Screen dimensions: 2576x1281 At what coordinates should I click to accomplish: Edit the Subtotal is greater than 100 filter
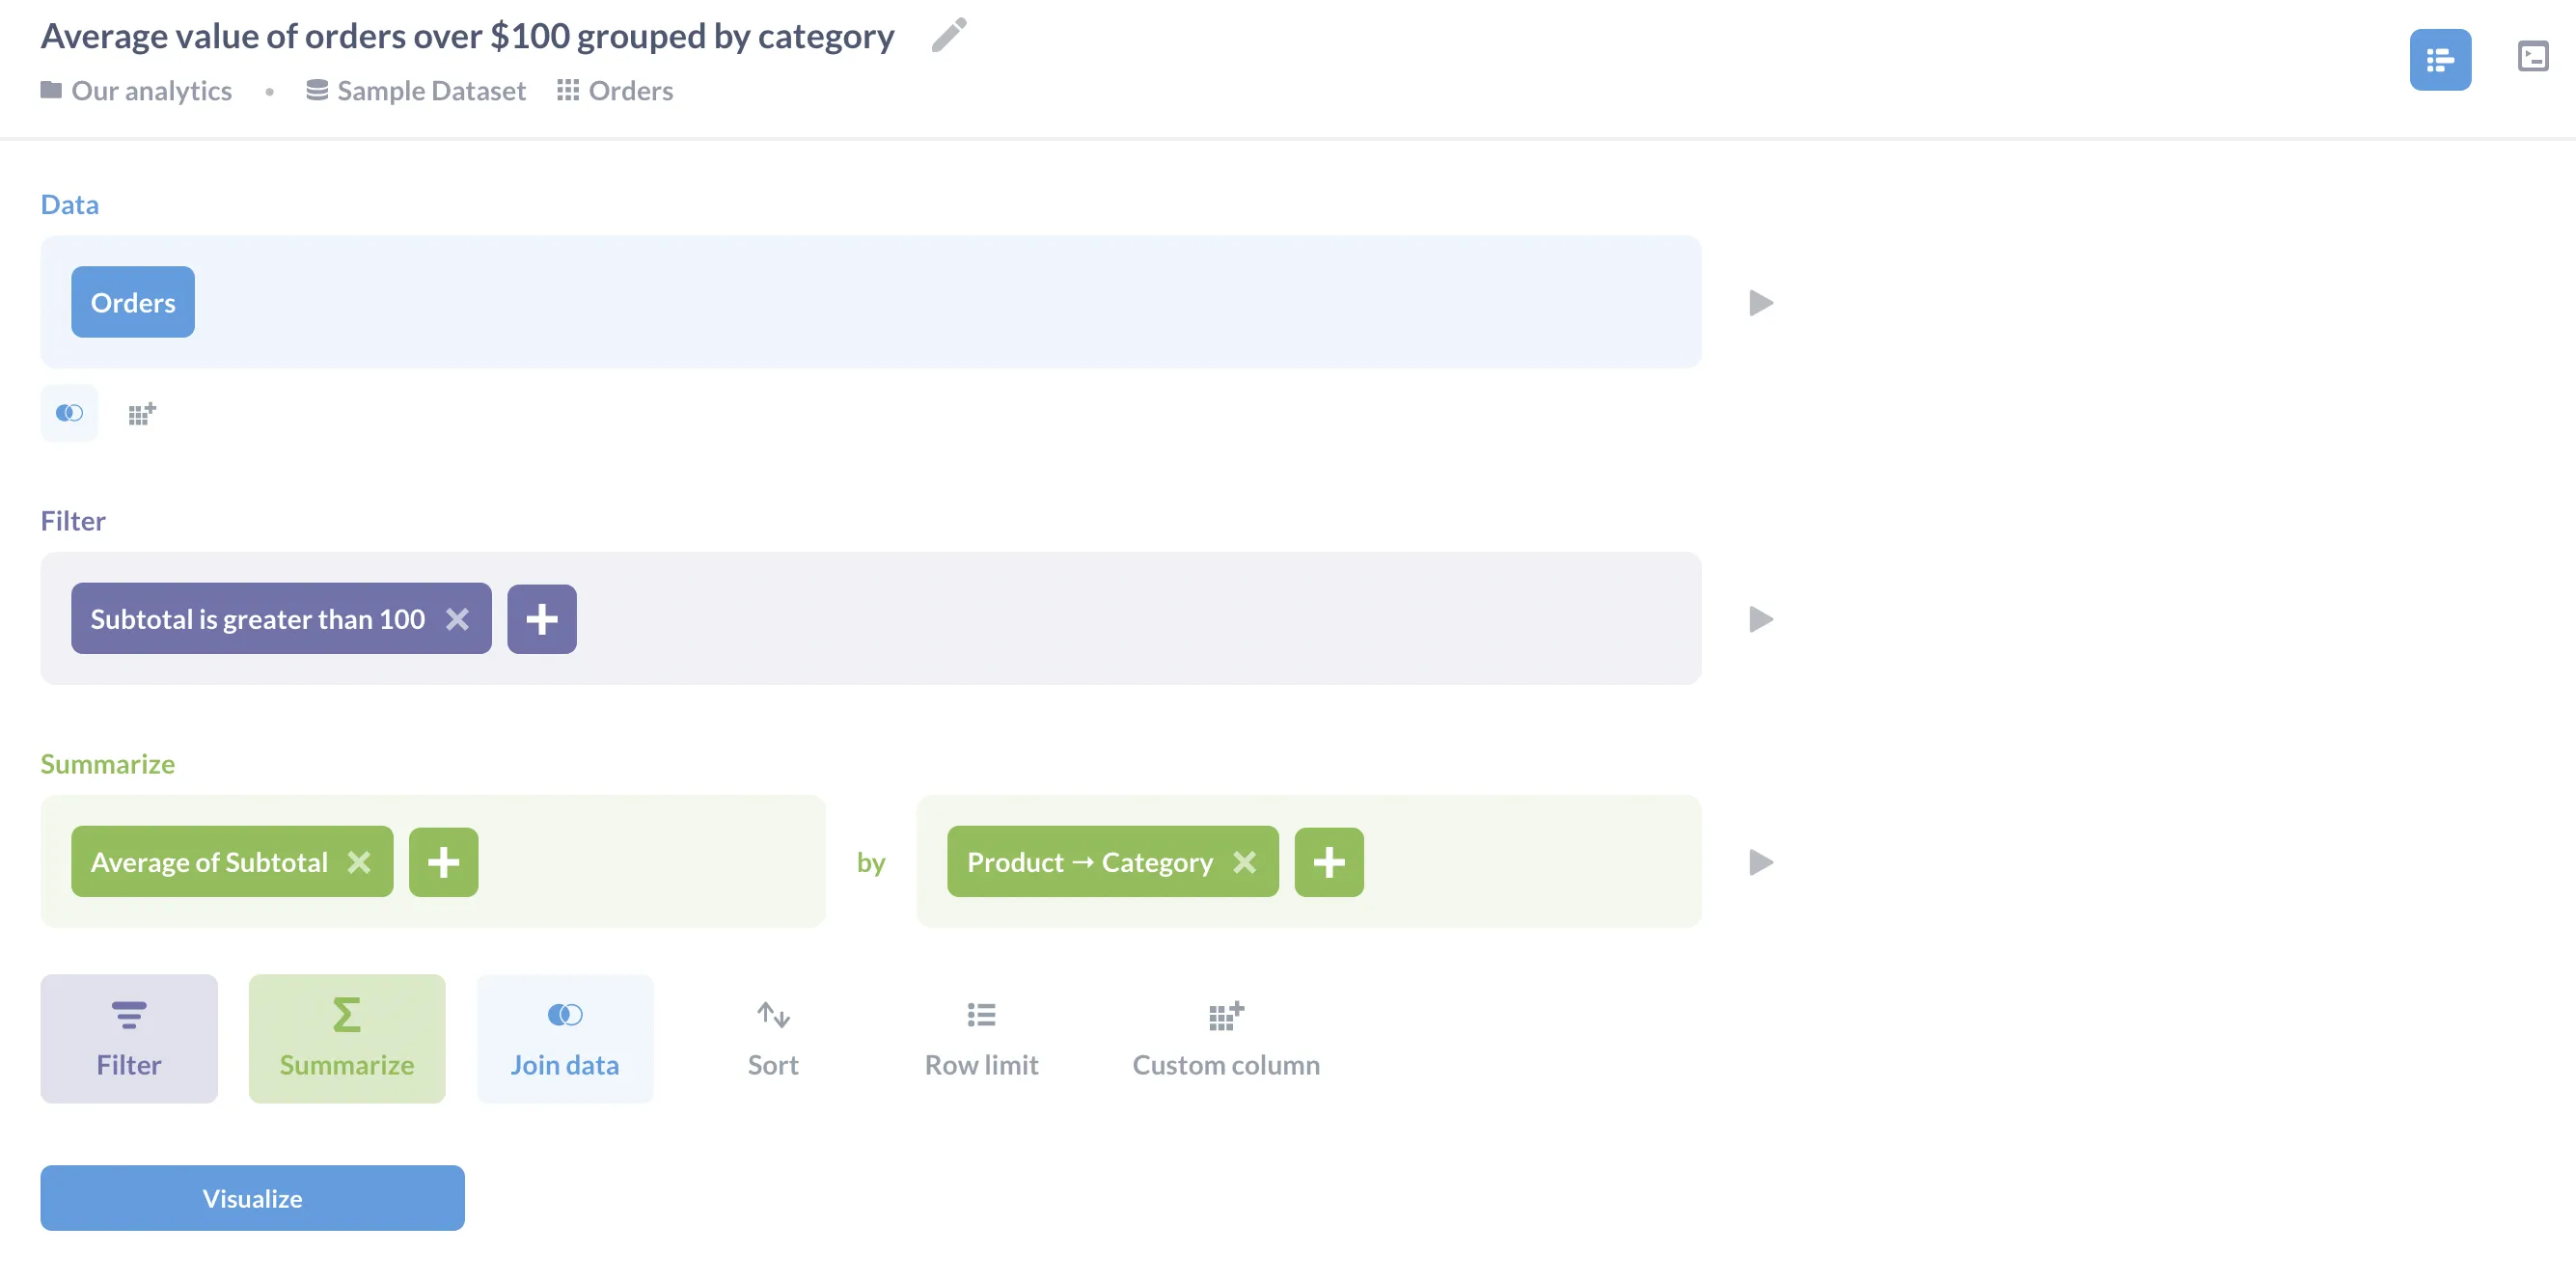point(257,619)
